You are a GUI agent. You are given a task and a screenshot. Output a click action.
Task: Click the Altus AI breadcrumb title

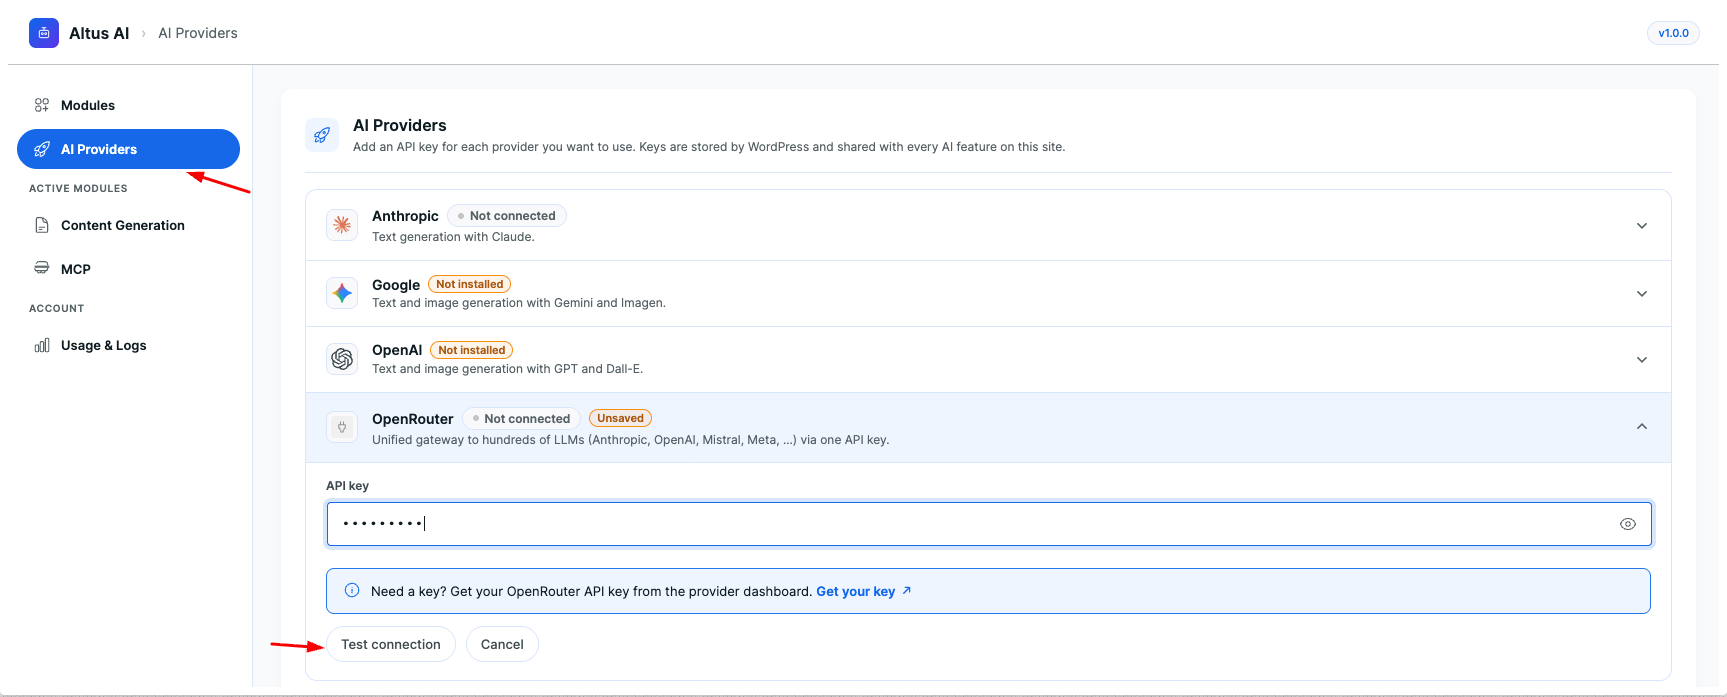[x=99, y=33]
